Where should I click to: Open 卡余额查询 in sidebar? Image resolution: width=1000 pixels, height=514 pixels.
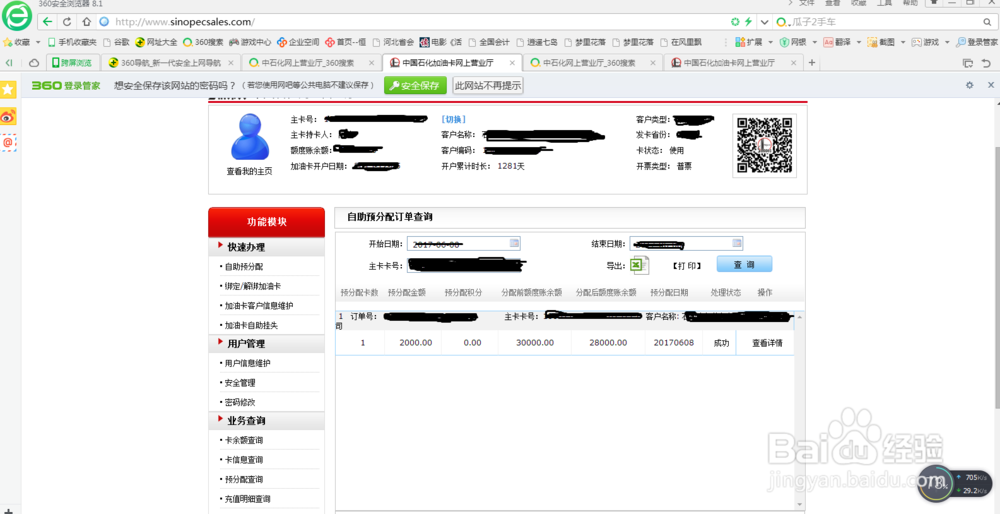click(x=244, y=441)
